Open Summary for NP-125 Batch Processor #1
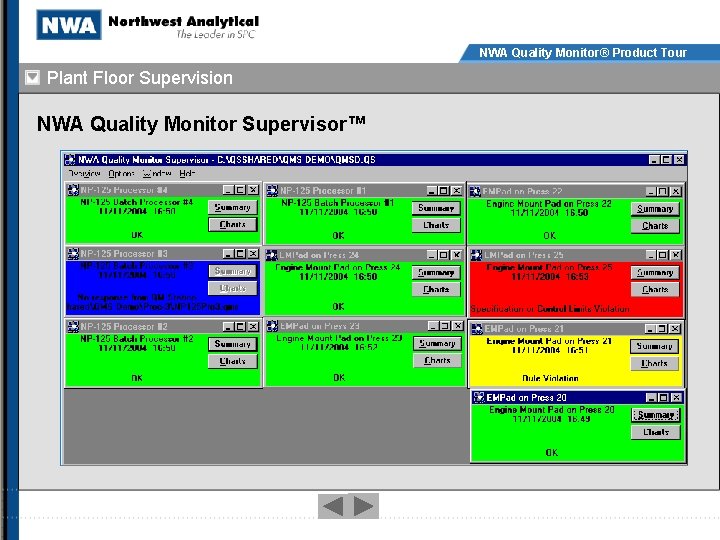Screen dimensions: 720x540 click(x=436, y=208)
